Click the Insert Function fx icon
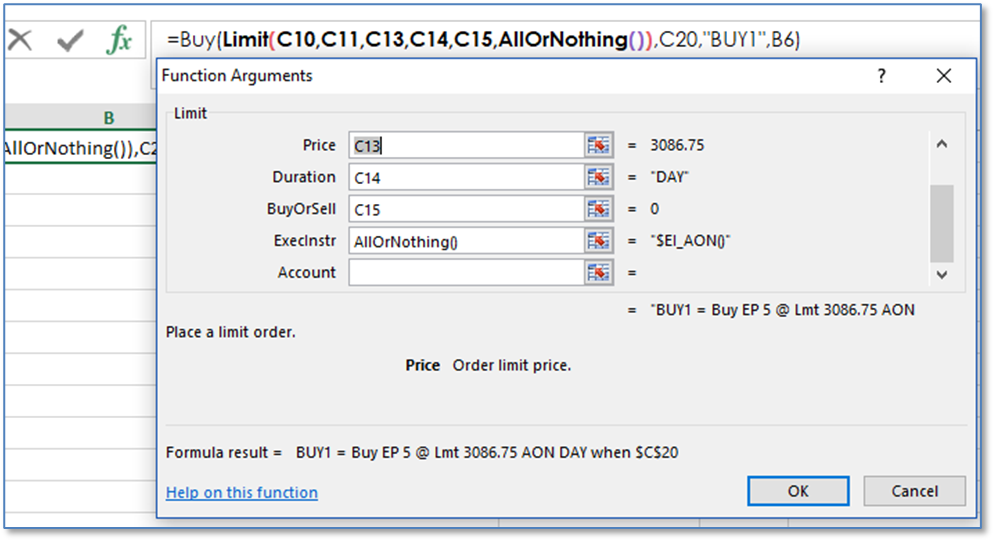This screenshot has height=541, width=995. coord(119,41)
